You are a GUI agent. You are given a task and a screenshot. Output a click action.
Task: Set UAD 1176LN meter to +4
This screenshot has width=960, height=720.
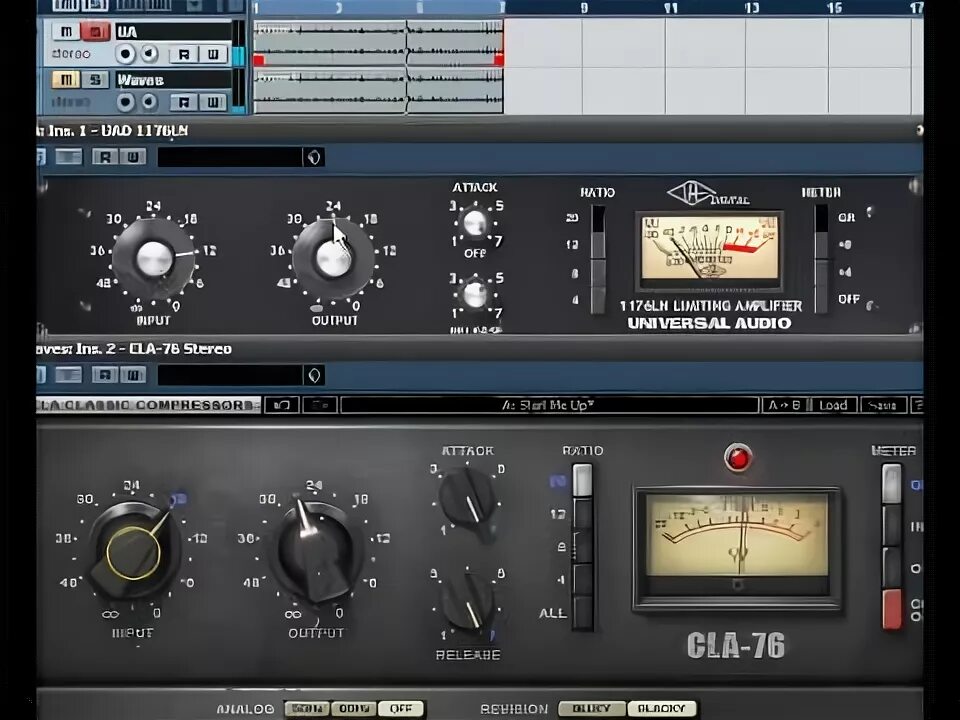(821, 273)
